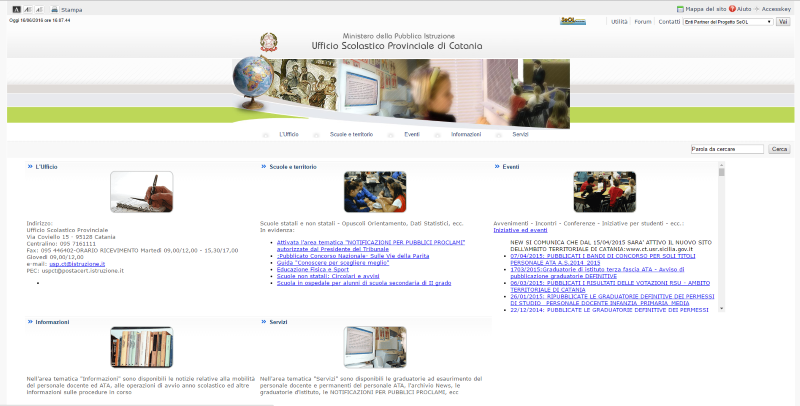Viewport: 800px width, 406px height.
Task: Click the Informazioni section heading
Action: pos(52,322)
